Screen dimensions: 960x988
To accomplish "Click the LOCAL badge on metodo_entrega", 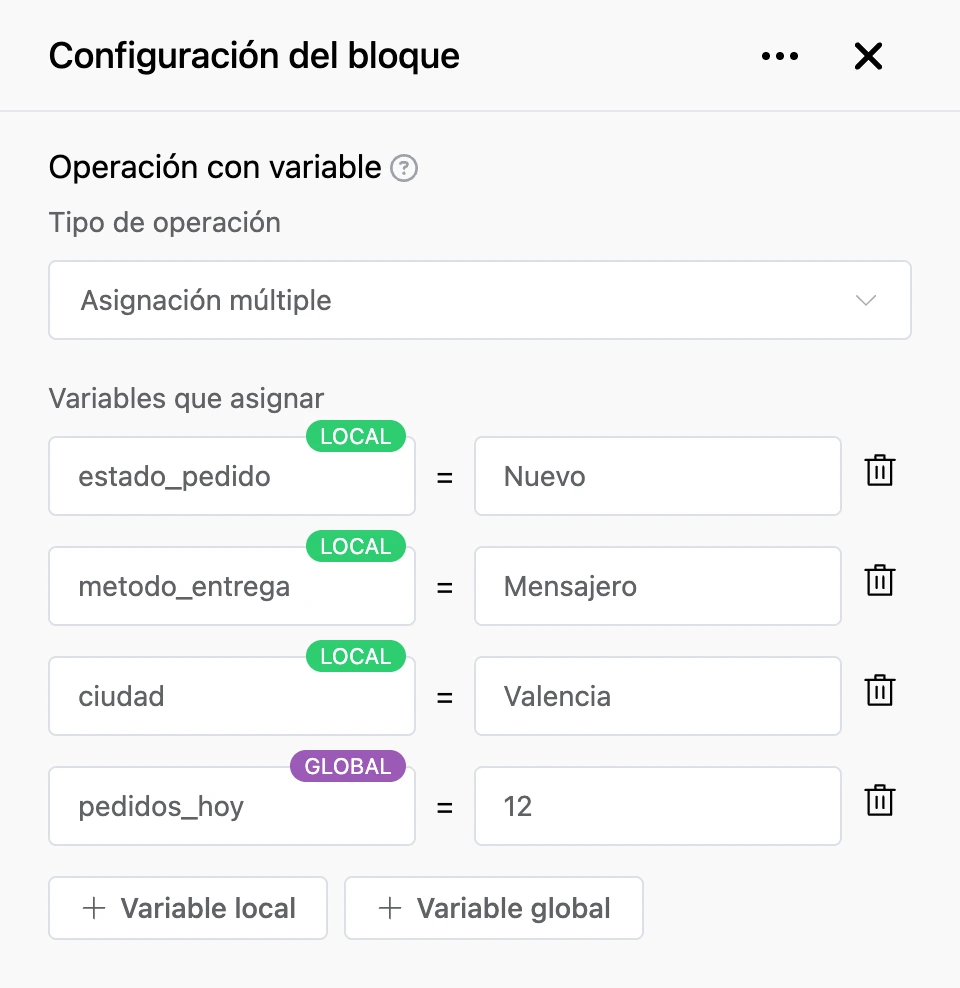I will tap(356, 546).
